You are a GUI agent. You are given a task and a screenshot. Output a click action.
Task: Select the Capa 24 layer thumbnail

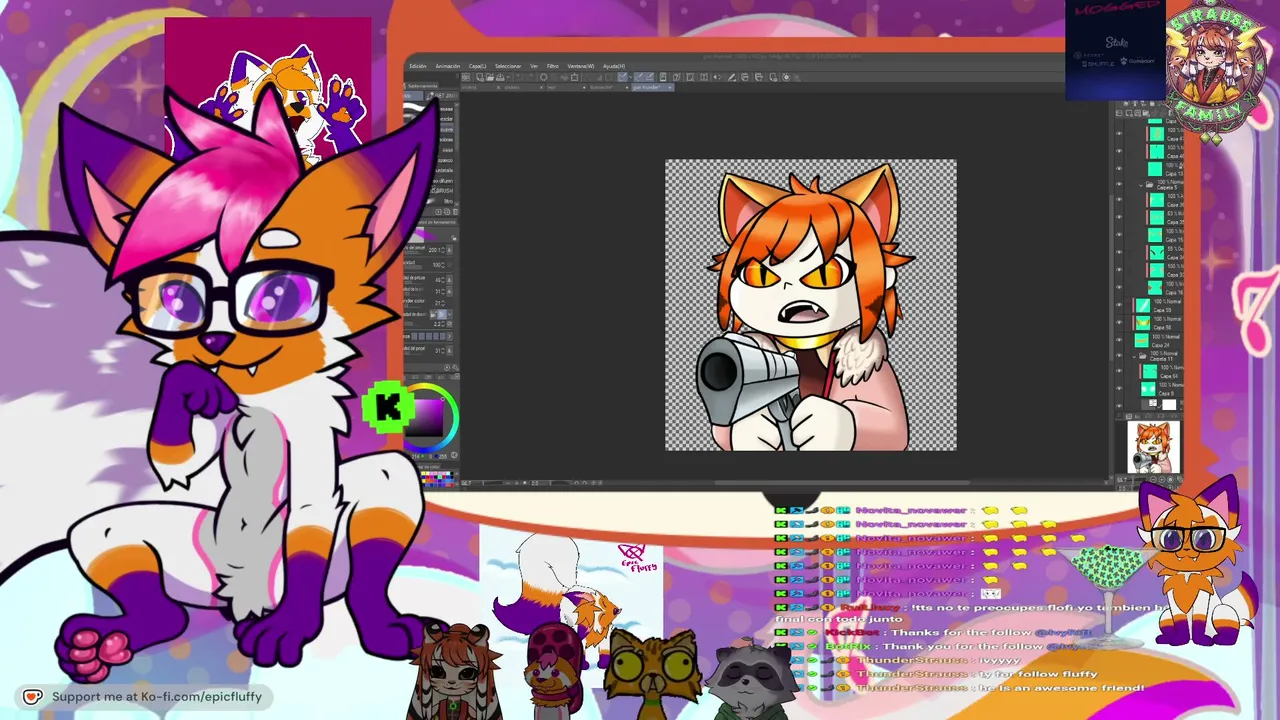coord(1142,341)
